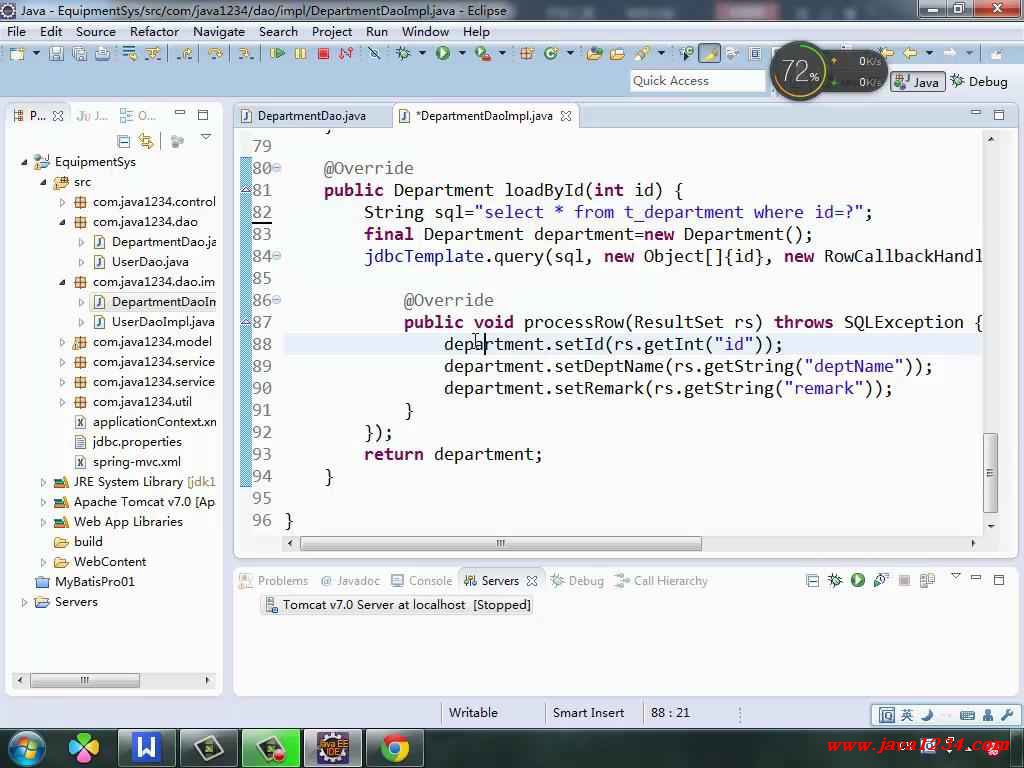1024x768 pixels.
Task: Click the New Java Package icon
Action: [x=527, y=54]
